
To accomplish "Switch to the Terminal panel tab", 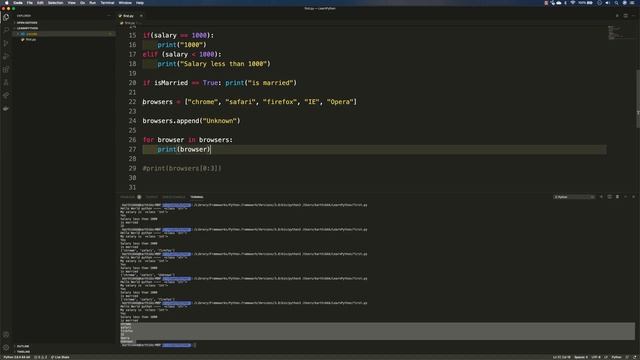I will [197, 197].
